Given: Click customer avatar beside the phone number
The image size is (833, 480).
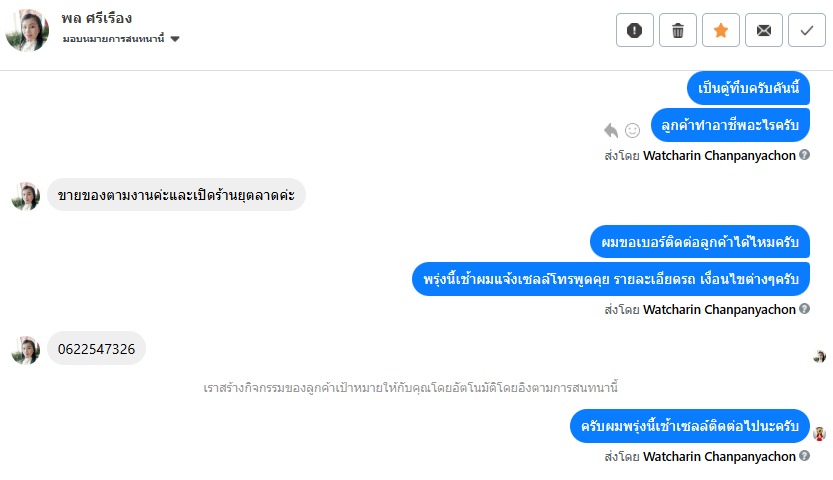Looking at the screenshot, I should tap(25, 349).
